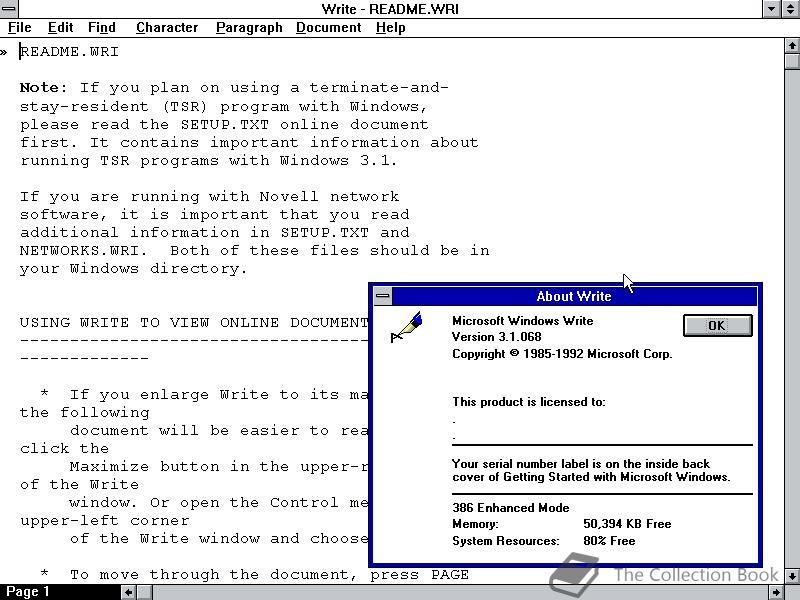
Task: Click the Copyright 1985-1992 Microsoft Corp. line
Action: coord(562,354)
